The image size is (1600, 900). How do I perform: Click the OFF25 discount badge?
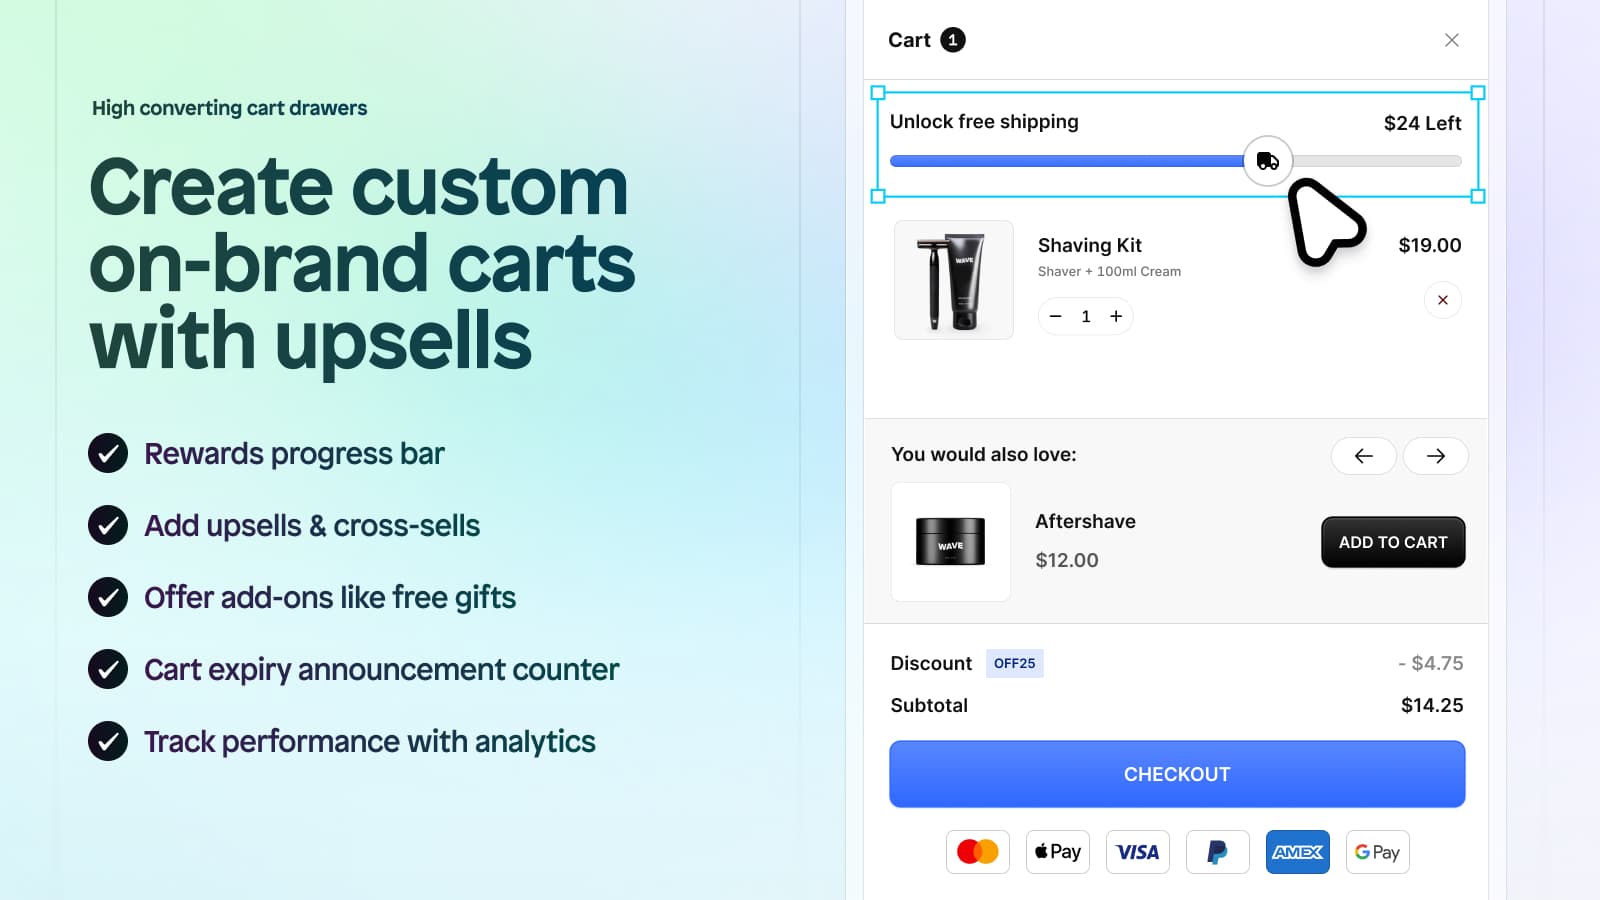point(1014,663)
